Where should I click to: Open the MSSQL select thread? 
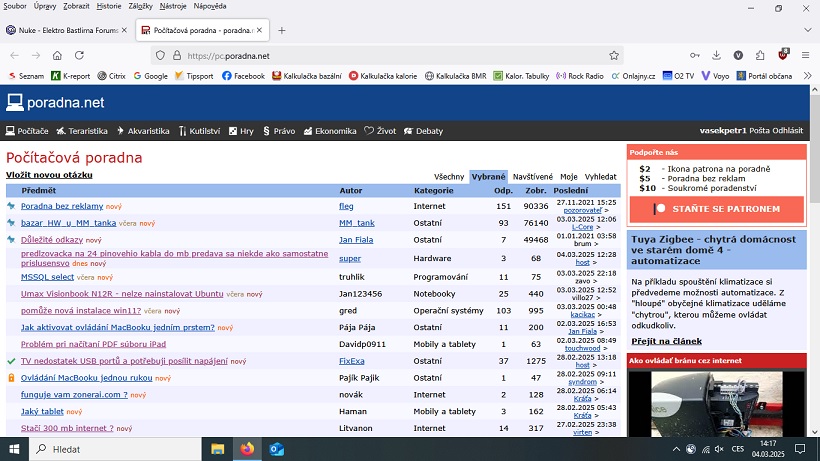point(47,277)
